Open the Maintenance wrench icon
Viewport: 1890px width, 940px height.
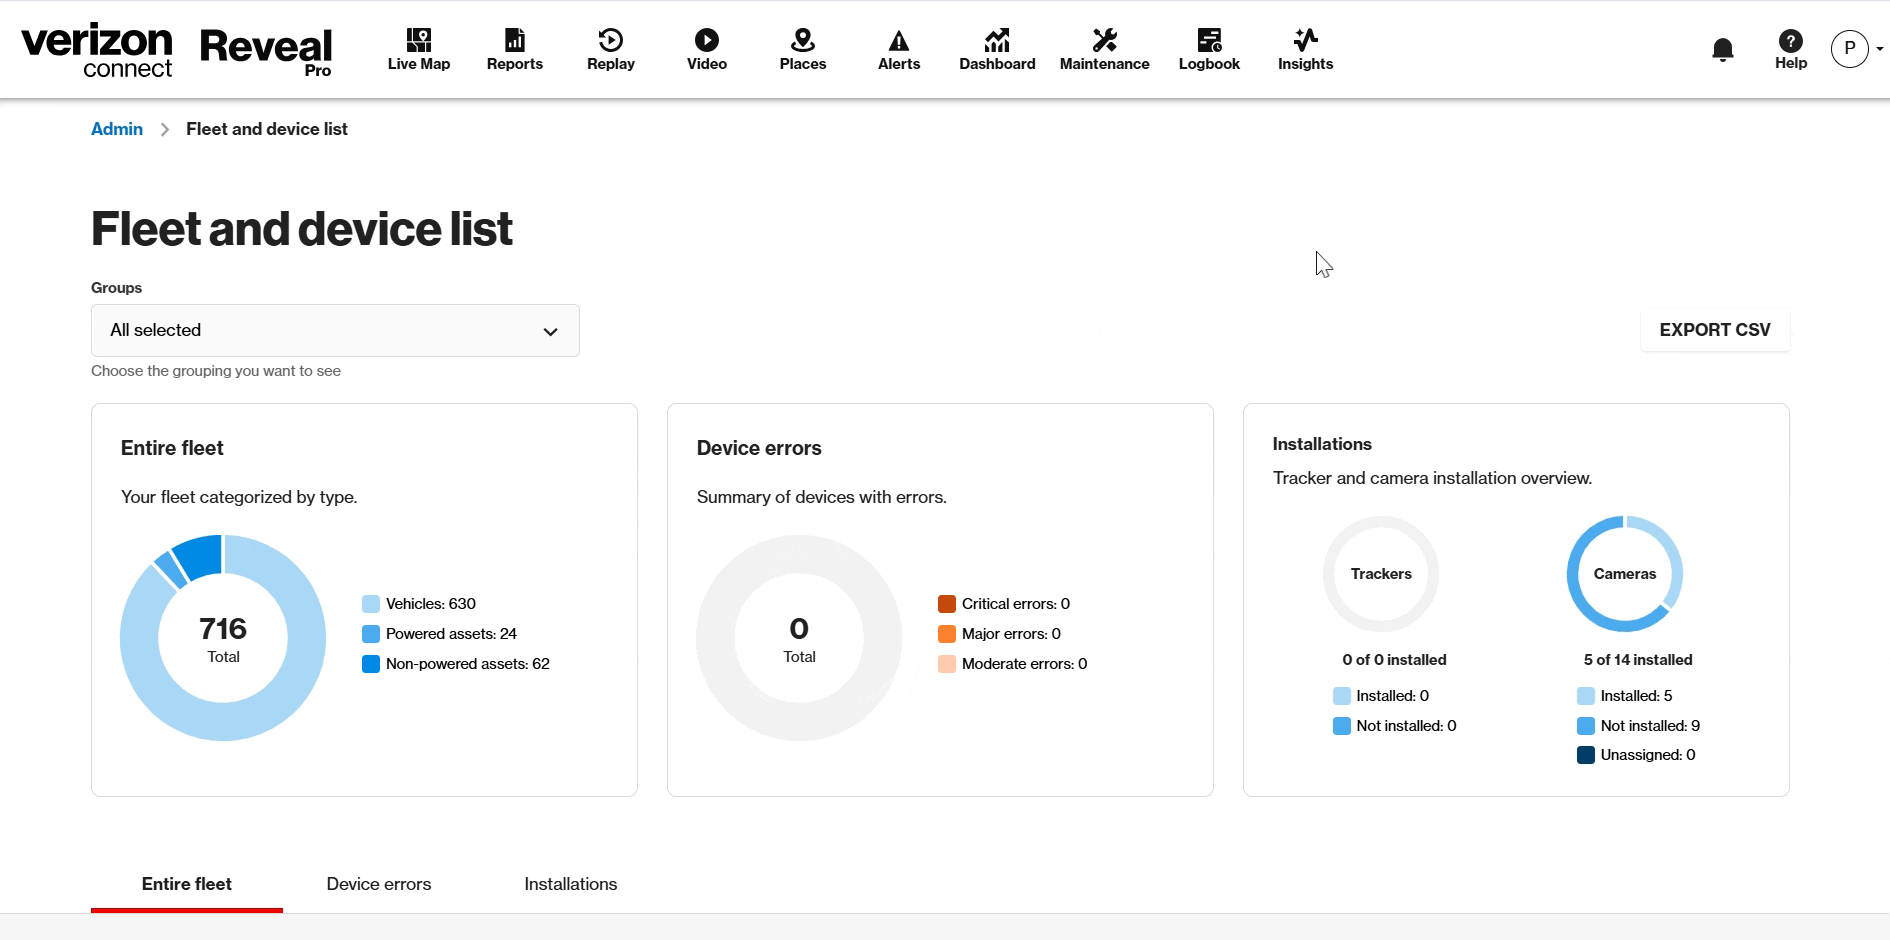[x=1105, y=40]
